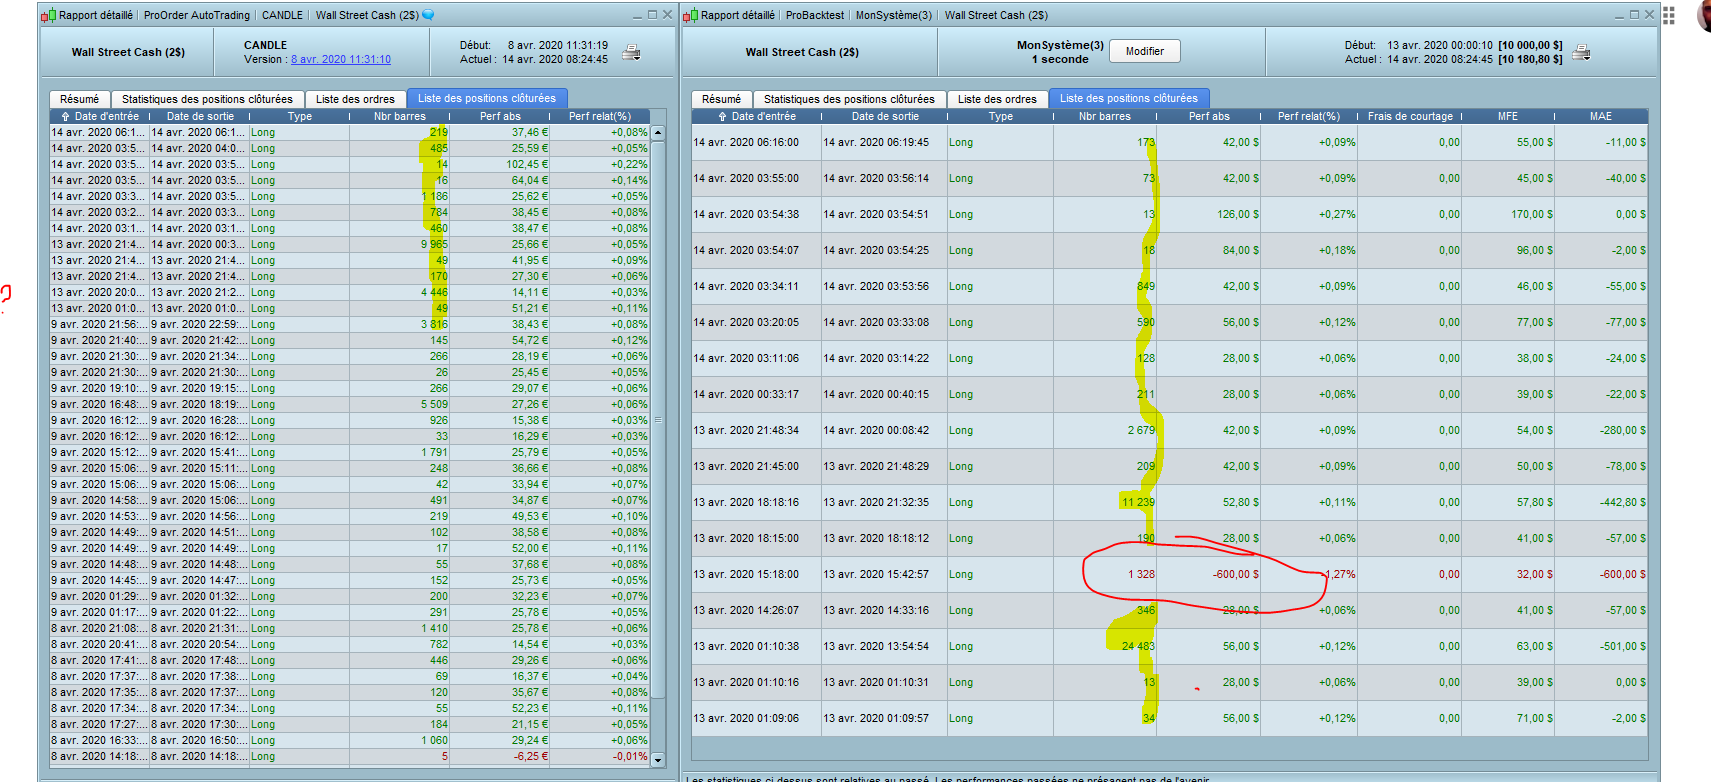Sort ProBacktest list by MFE column

pos(1508,116)
